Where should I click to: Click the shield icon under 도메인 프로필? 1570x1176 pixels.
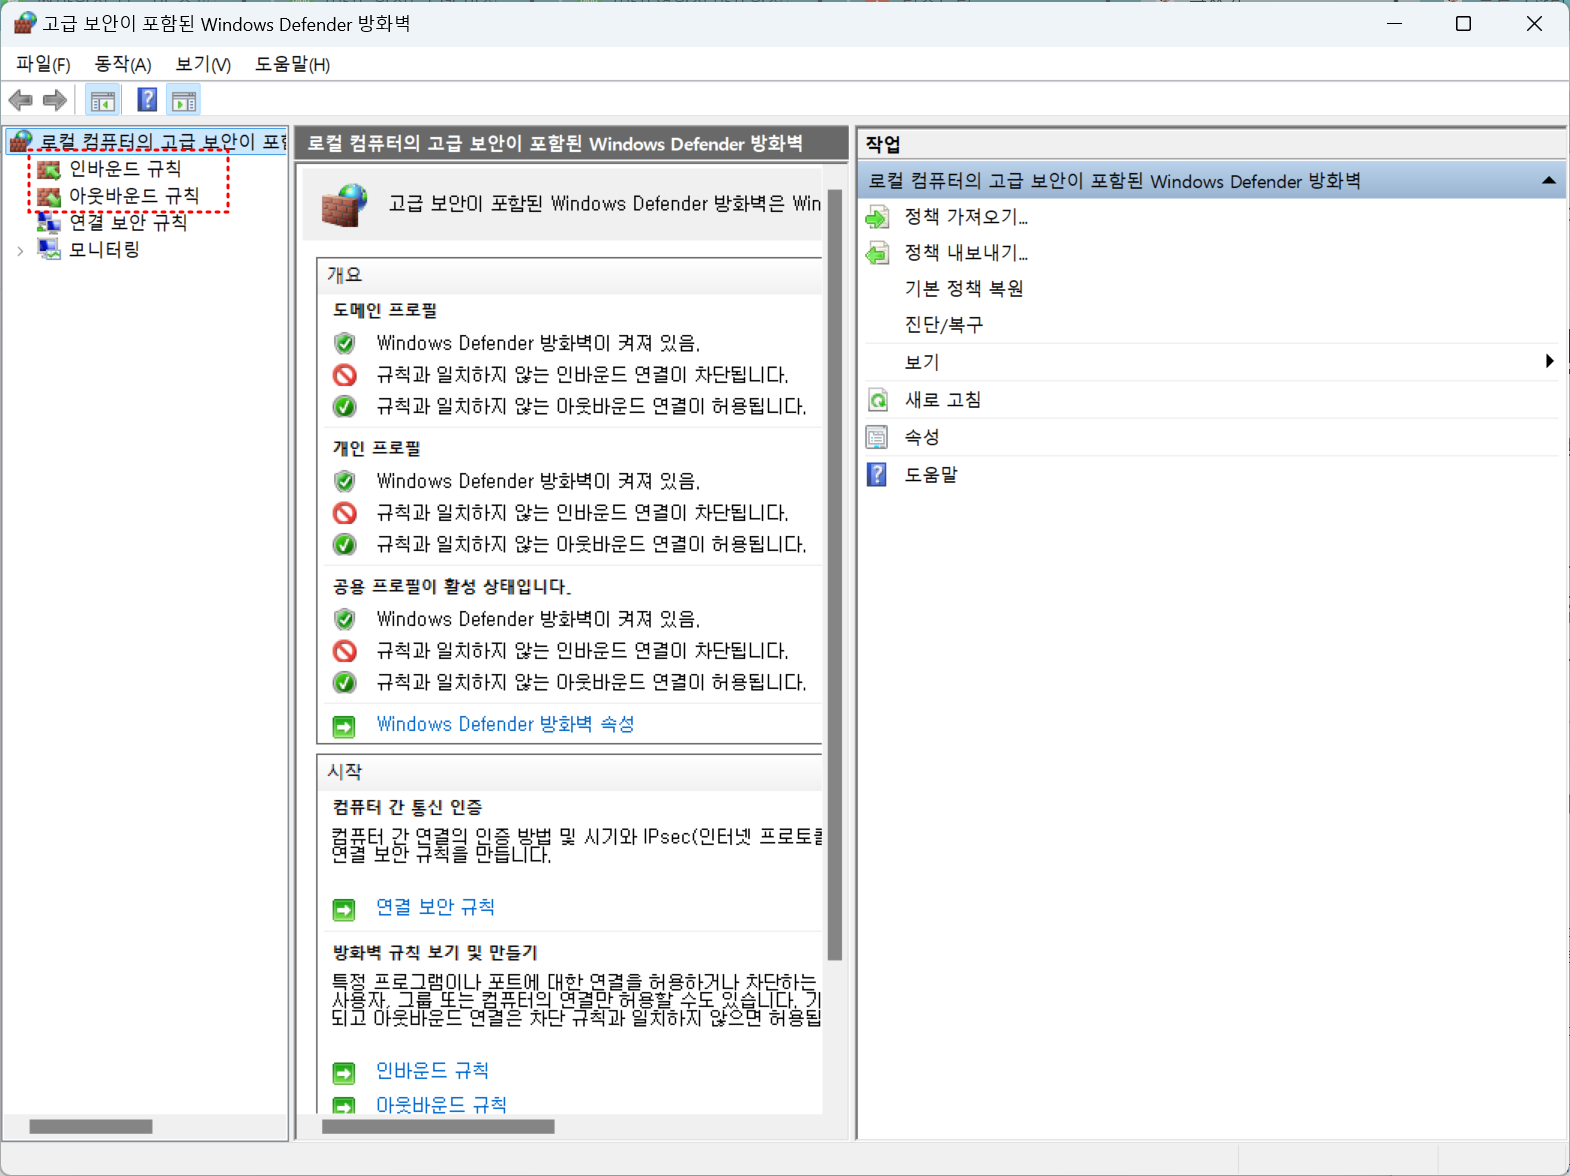point(344,343)
